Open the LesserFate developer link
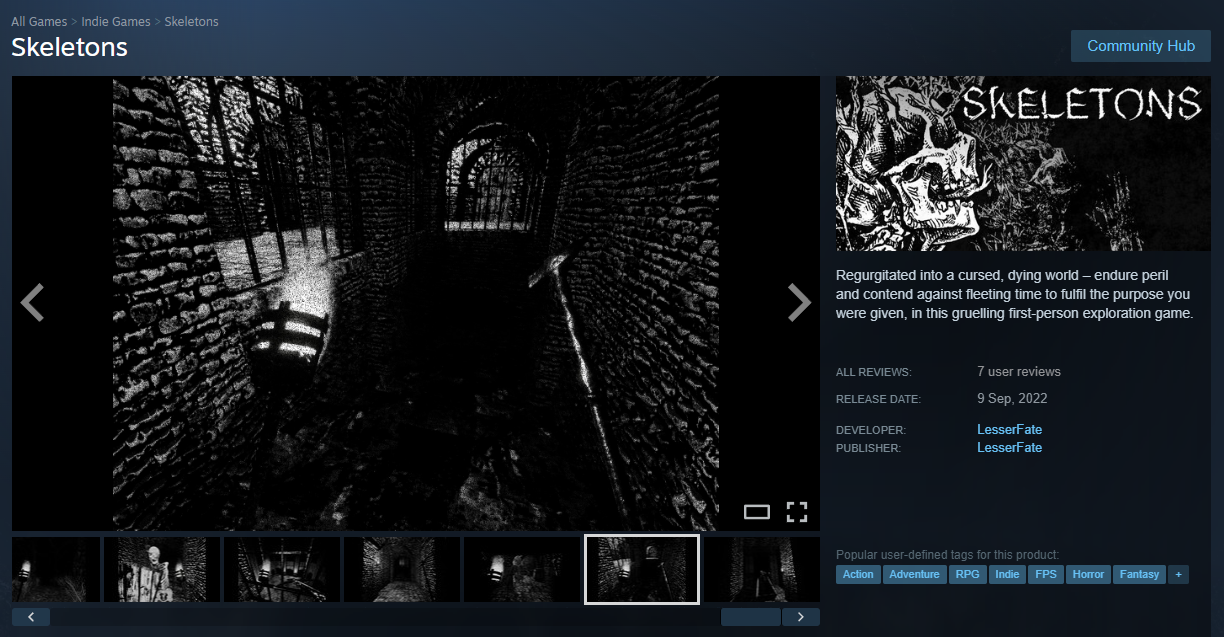The height and width of the screenshot is (637, 1224). [x=1009, y=429]
